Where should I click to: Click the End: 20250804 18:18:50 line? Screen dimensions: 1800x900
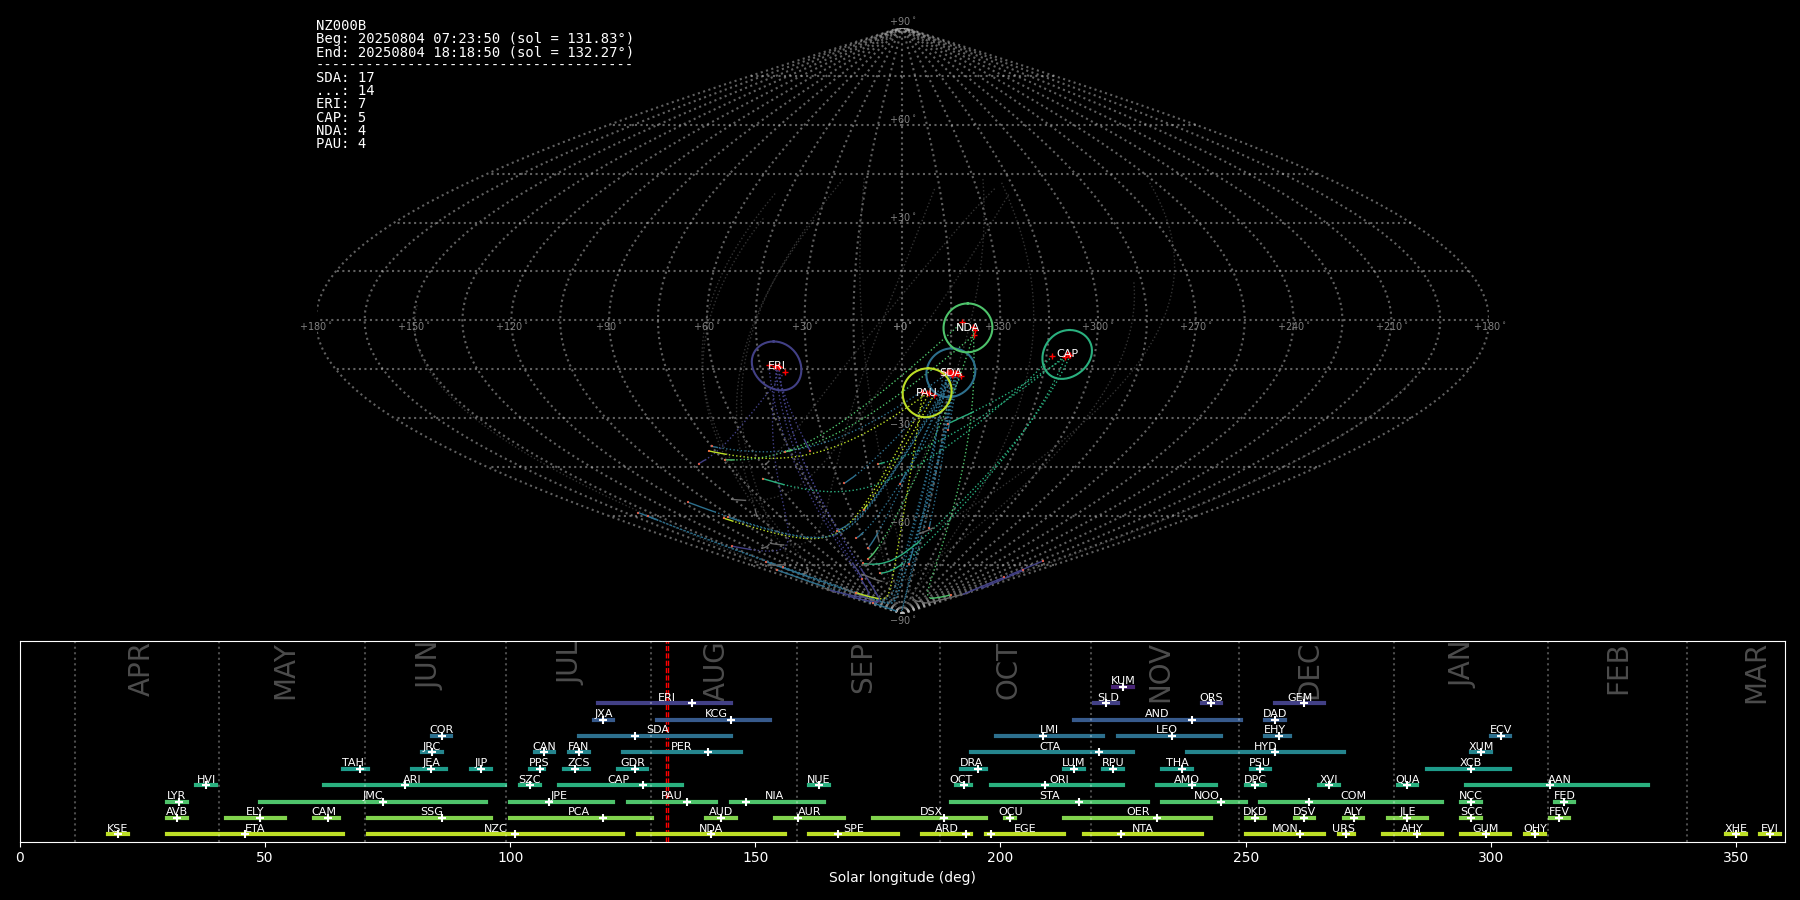[475, 52]
